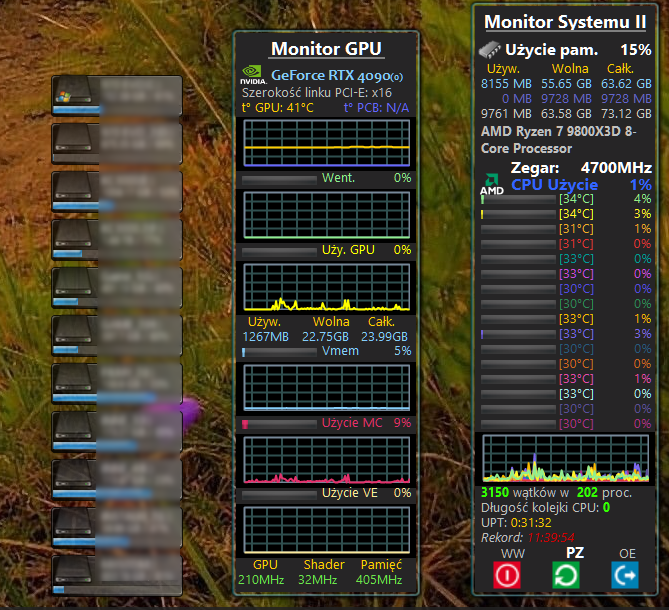Screen dimensions: 669x610
Task: Click the Użycie pam. 15% label
Action: point(578,50)
